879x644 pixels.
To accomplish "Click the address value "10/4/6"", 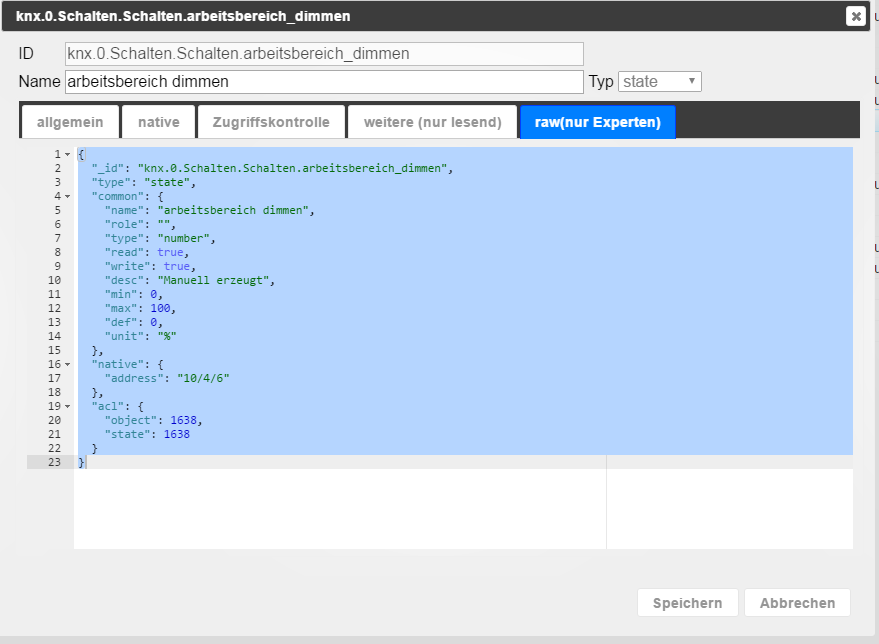I will click(x=203, y=378).
